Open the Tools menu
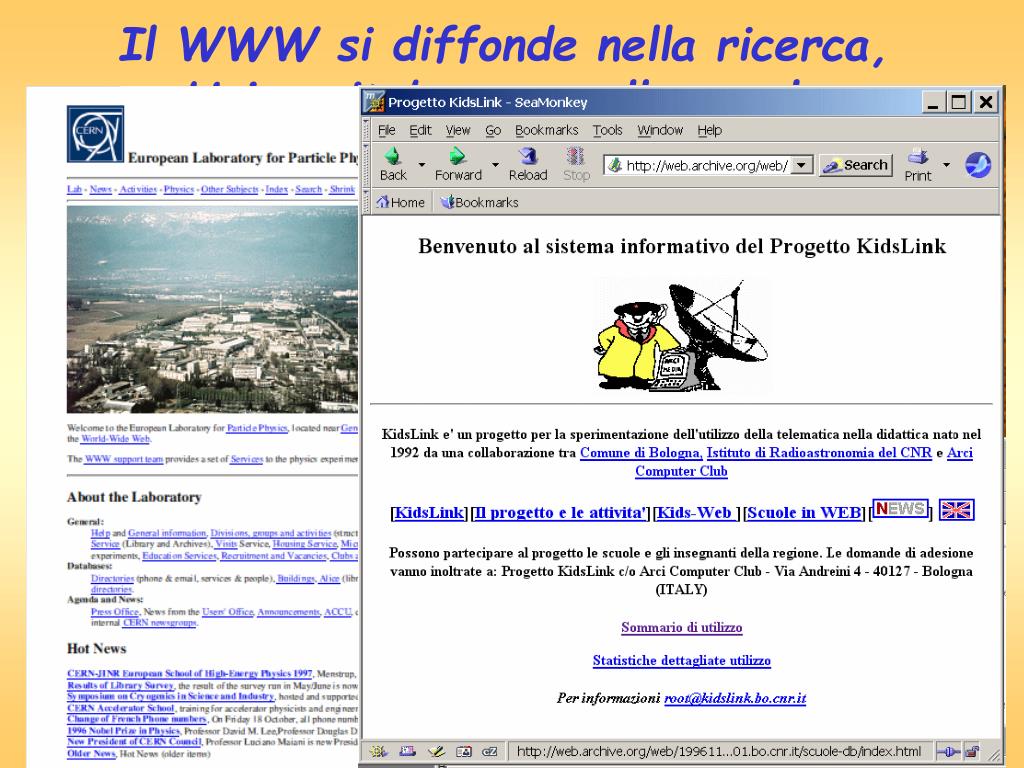 click(x=607, y=130)
